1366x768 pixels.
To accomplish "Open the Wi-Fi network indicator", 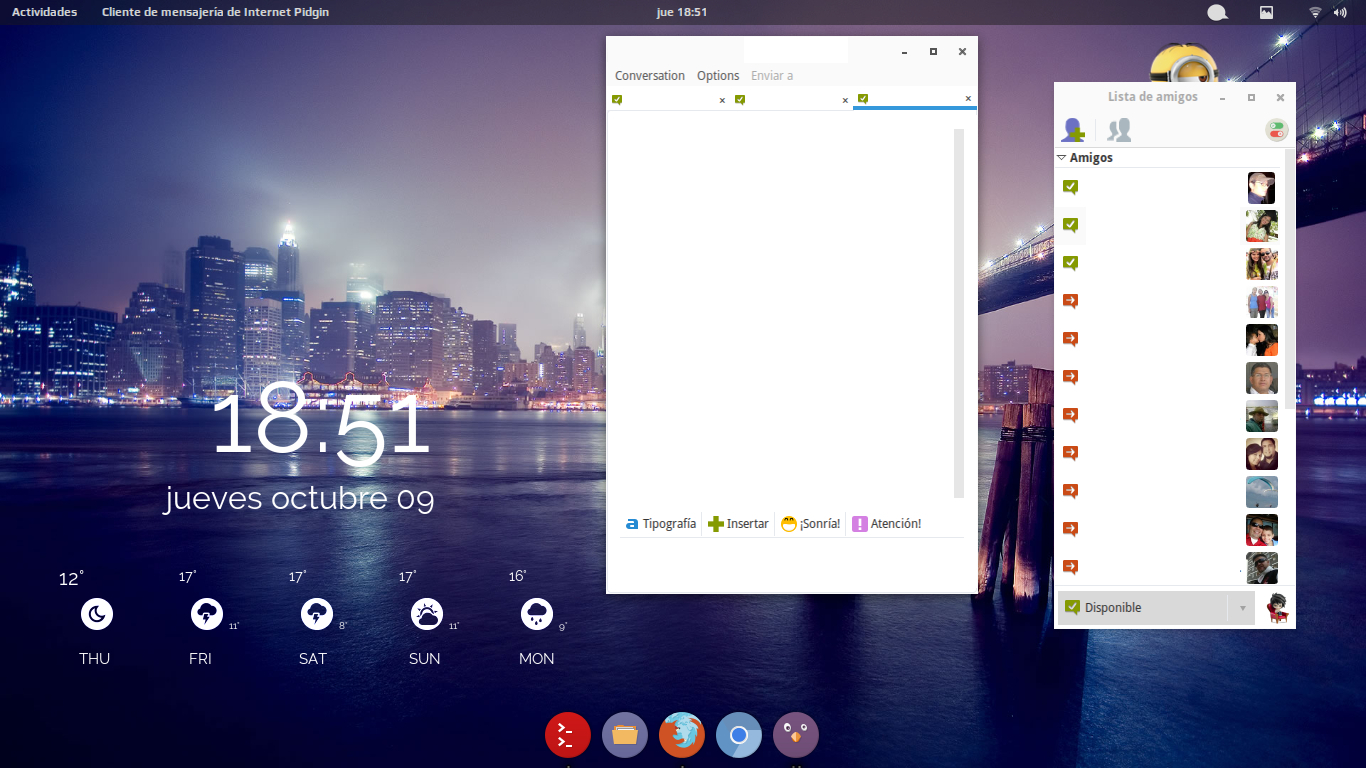I will click(1315, 12).
